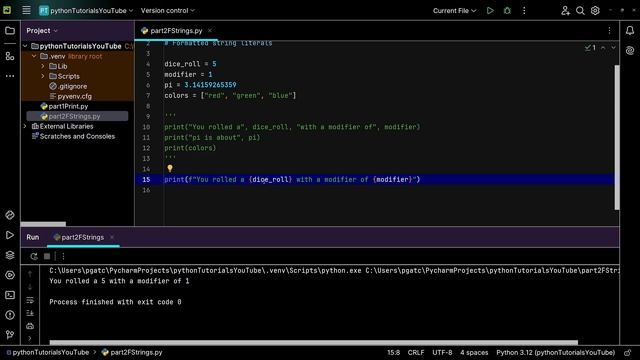Open the pythonTutorialsYouTube project dropdown
Viewport: 640px width, 360px height.
coord(86,11)
